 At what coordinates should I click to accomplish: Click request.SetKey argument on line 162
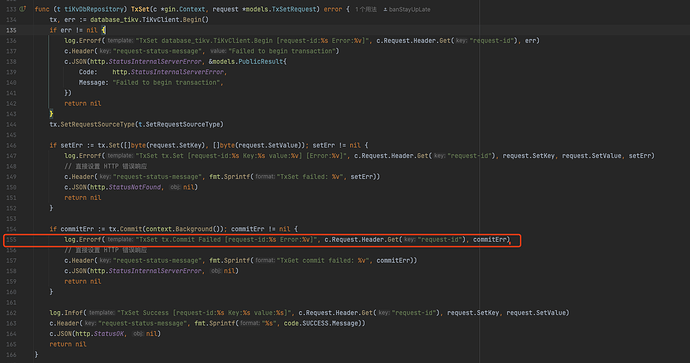[473, 312]
